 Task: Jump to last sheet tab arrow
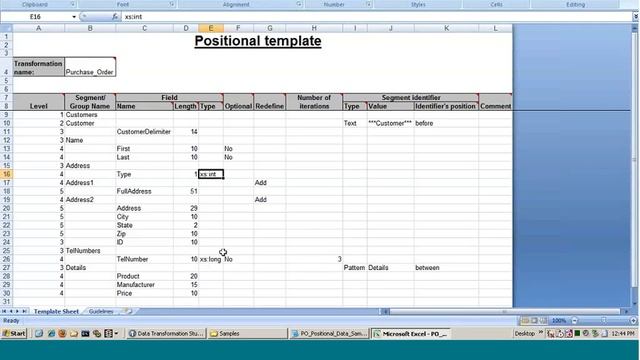pyautogui.click(x=24, y=311)
